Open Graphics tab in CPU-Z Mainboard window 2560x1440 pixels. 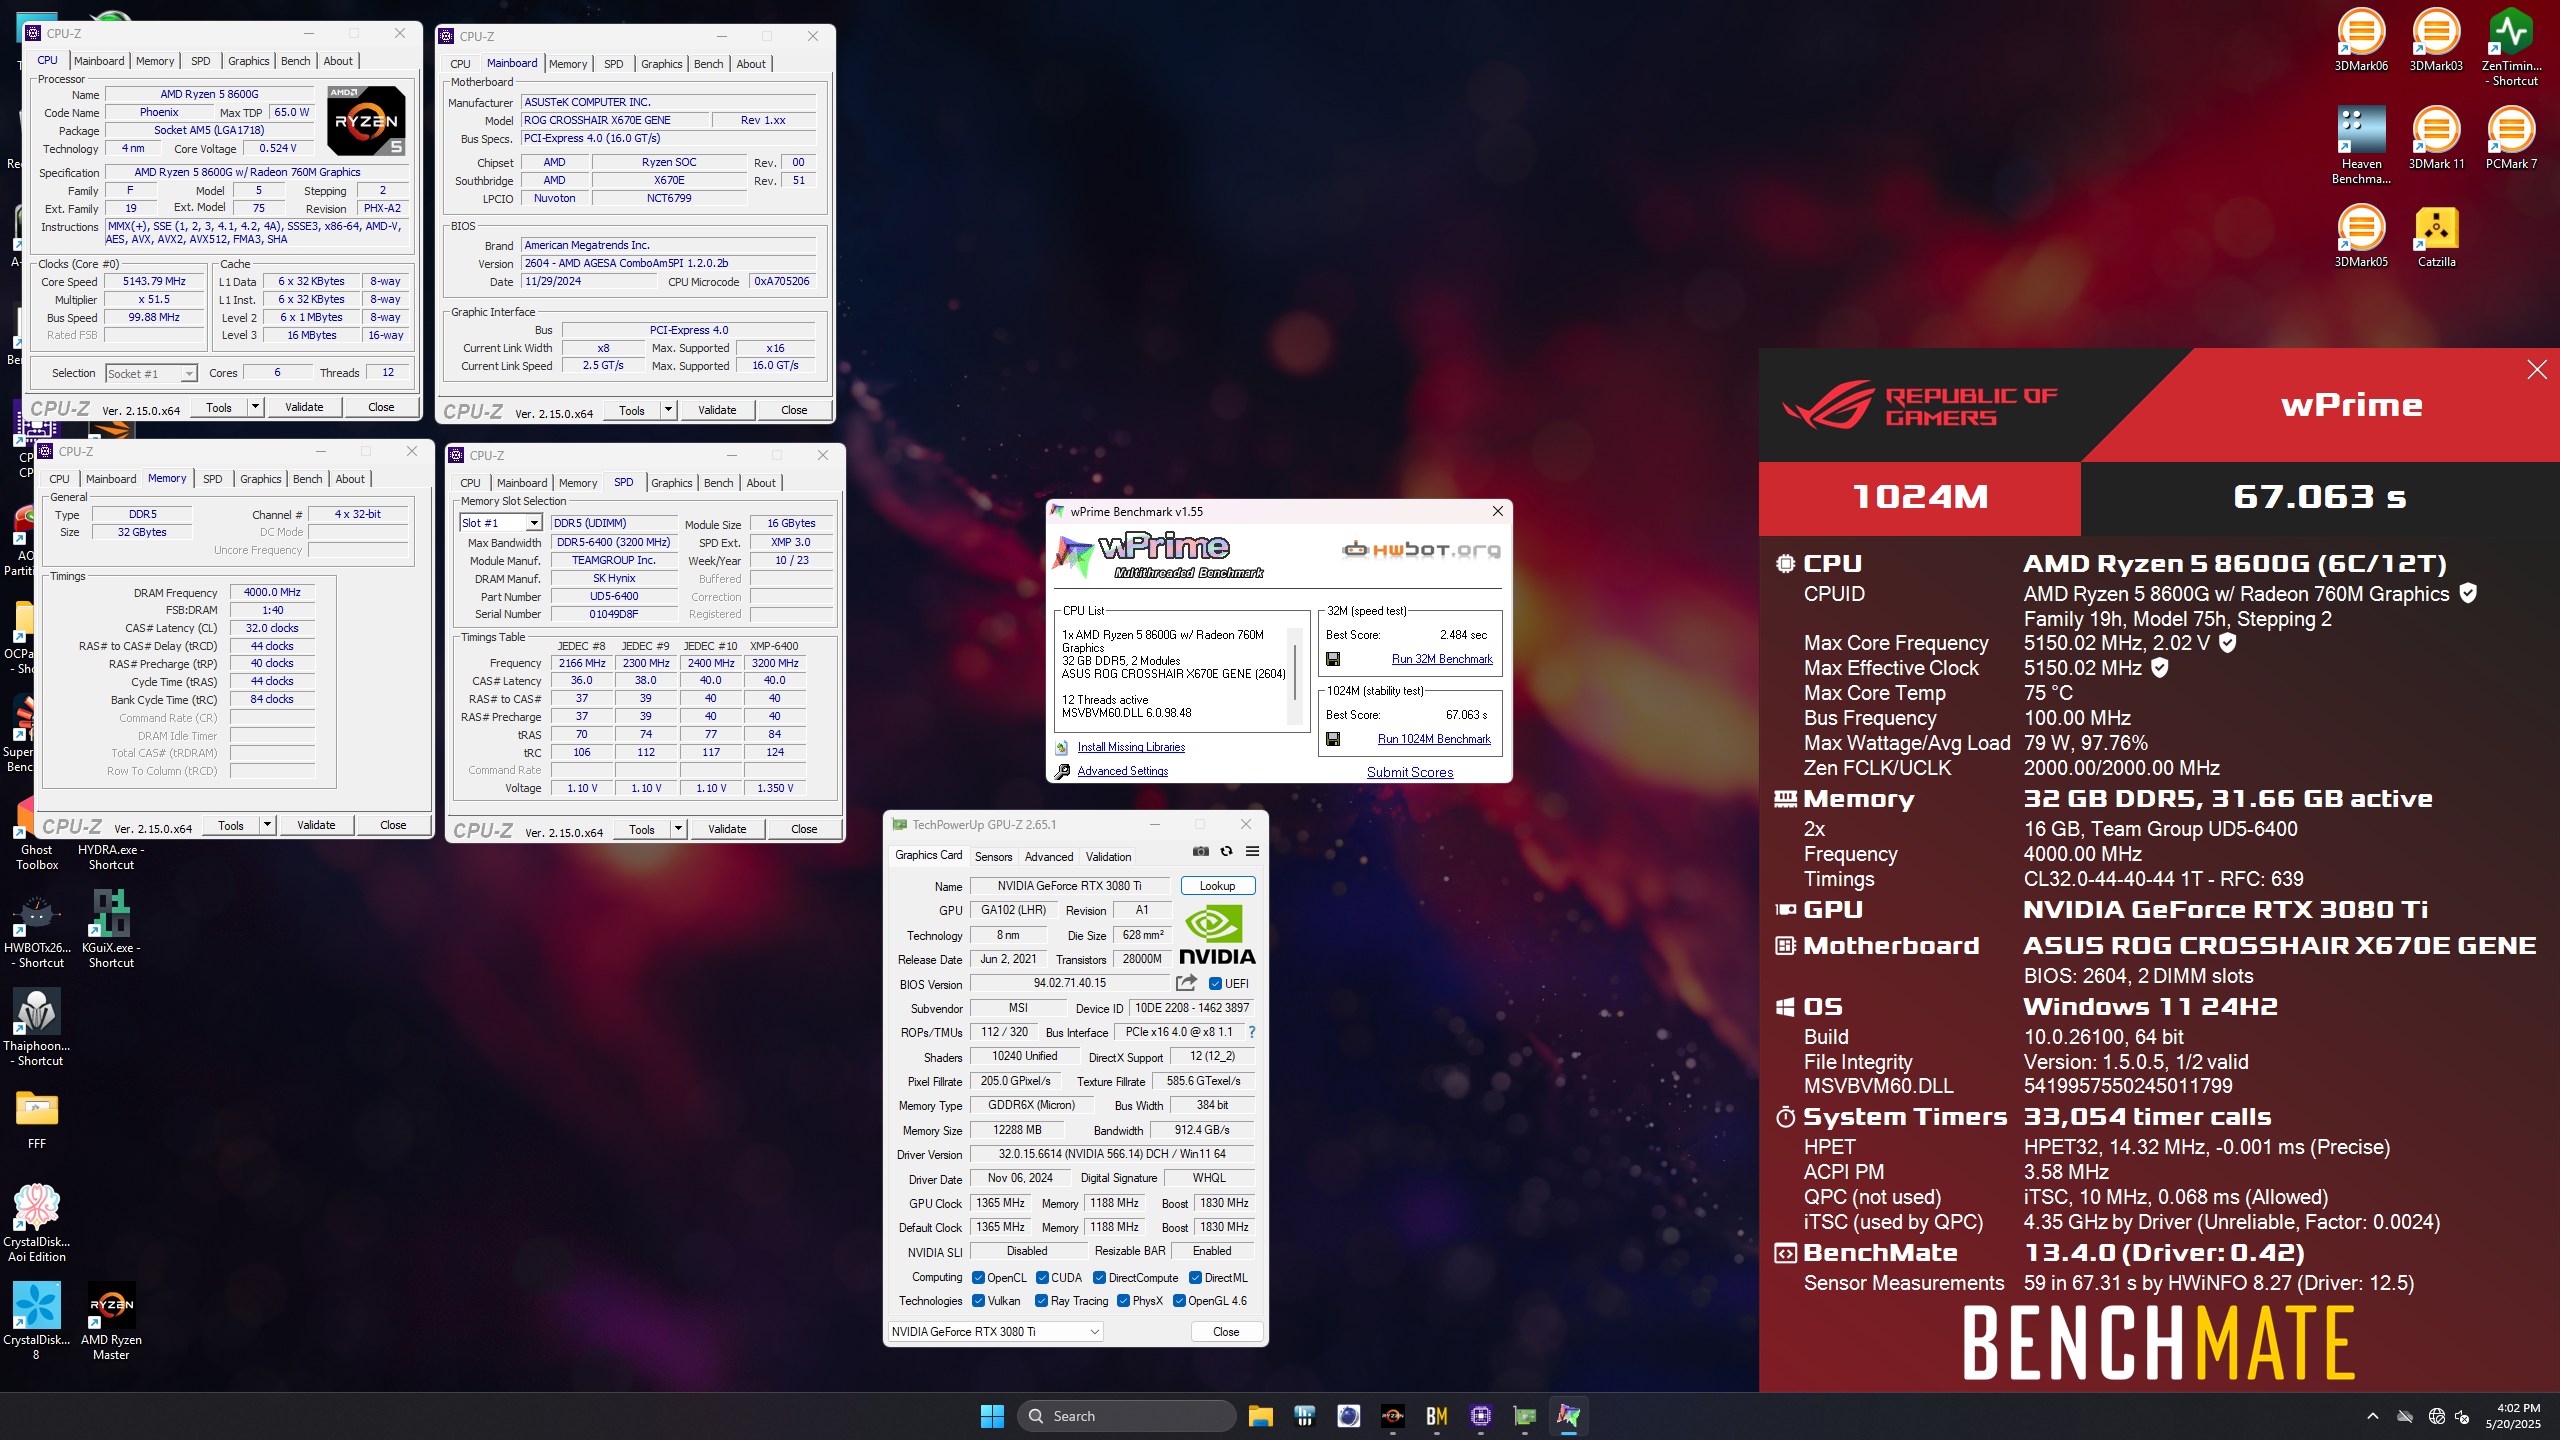coord(662,64)
